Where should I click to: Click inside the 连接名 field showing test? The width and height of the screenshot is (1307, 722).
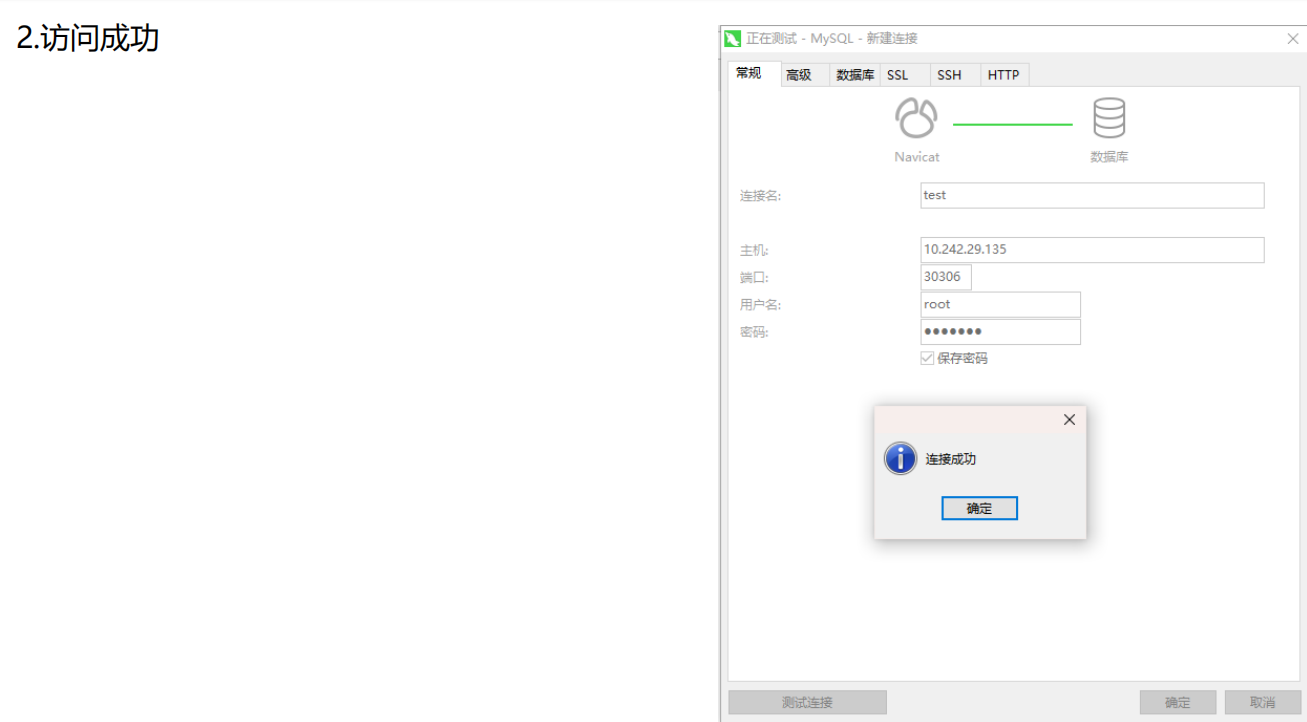(1090, 195)
